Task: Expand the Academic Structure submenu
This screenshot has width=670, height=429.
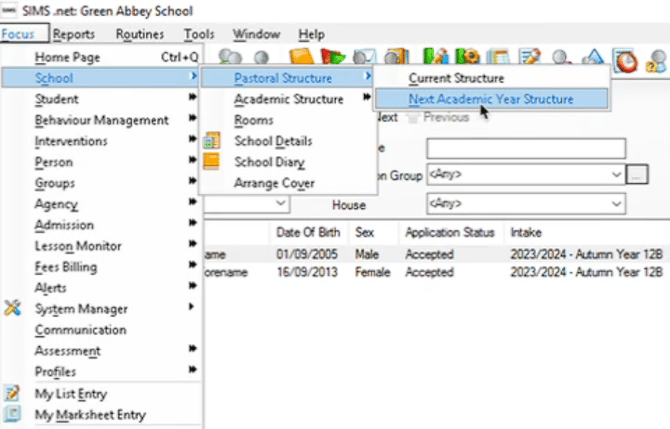Action: pos(288,99)
